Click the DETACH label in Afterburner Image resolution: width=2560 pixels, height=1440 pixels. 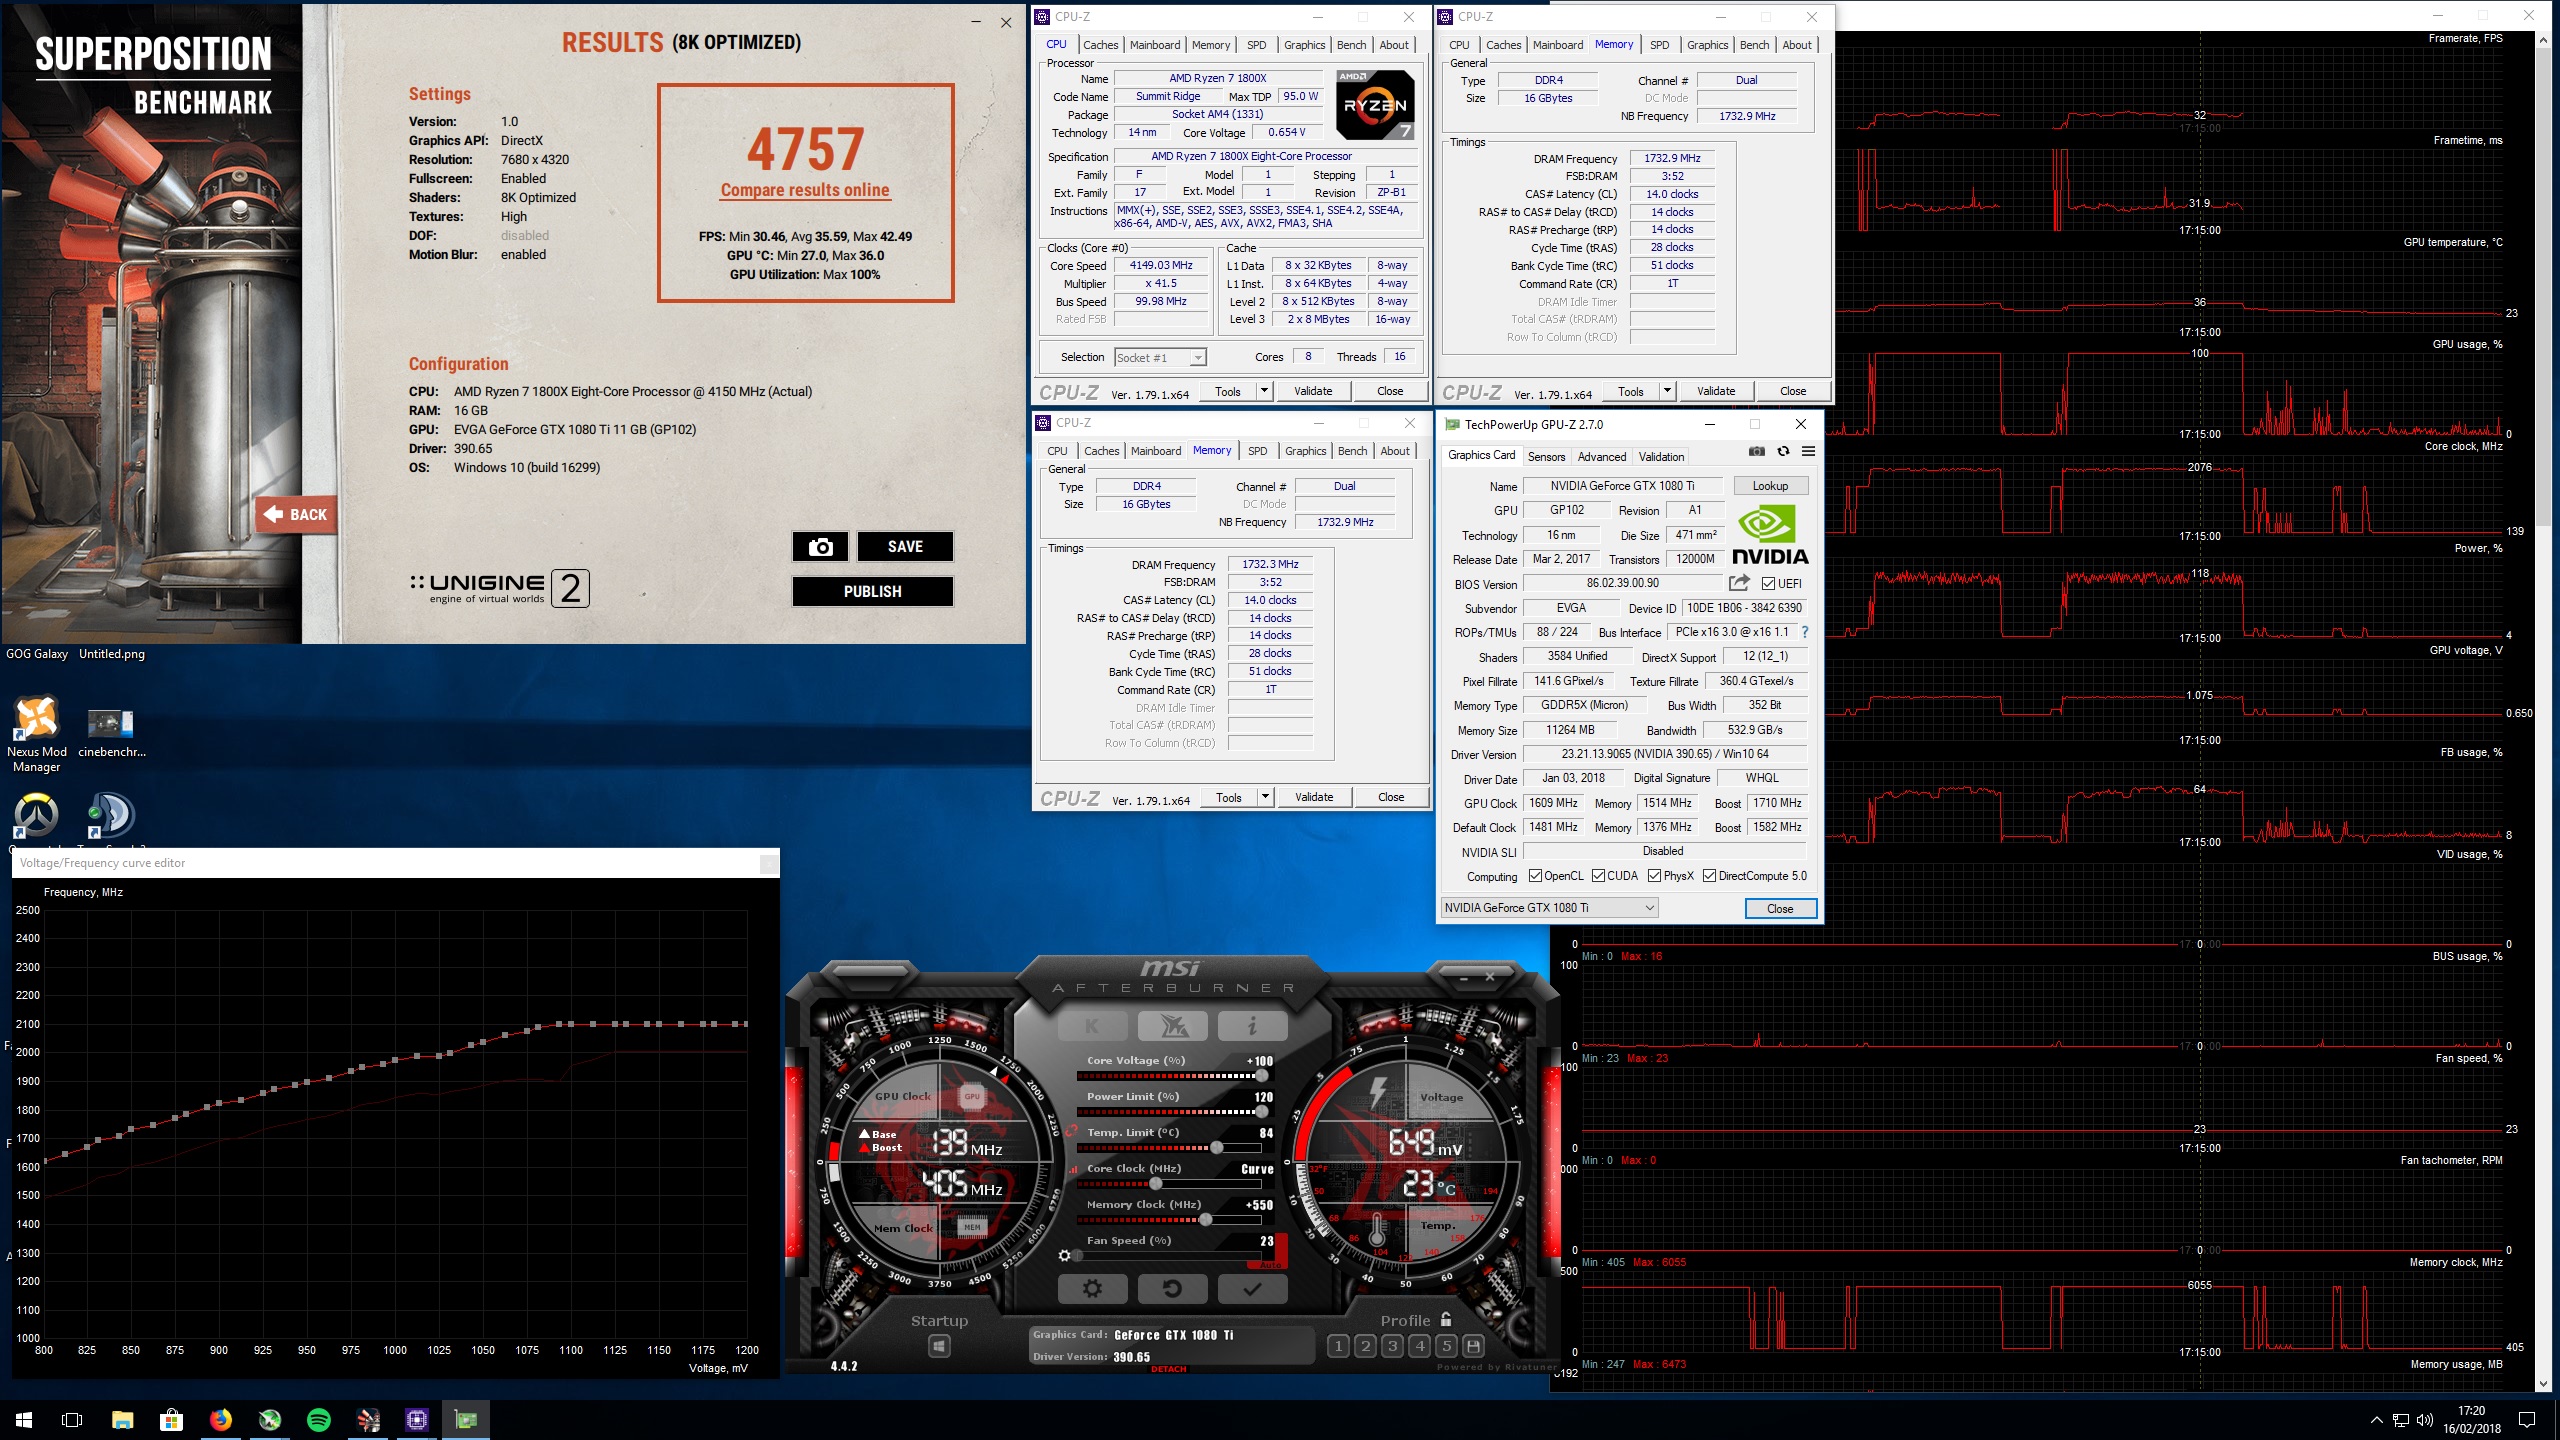[1168, 1369]
